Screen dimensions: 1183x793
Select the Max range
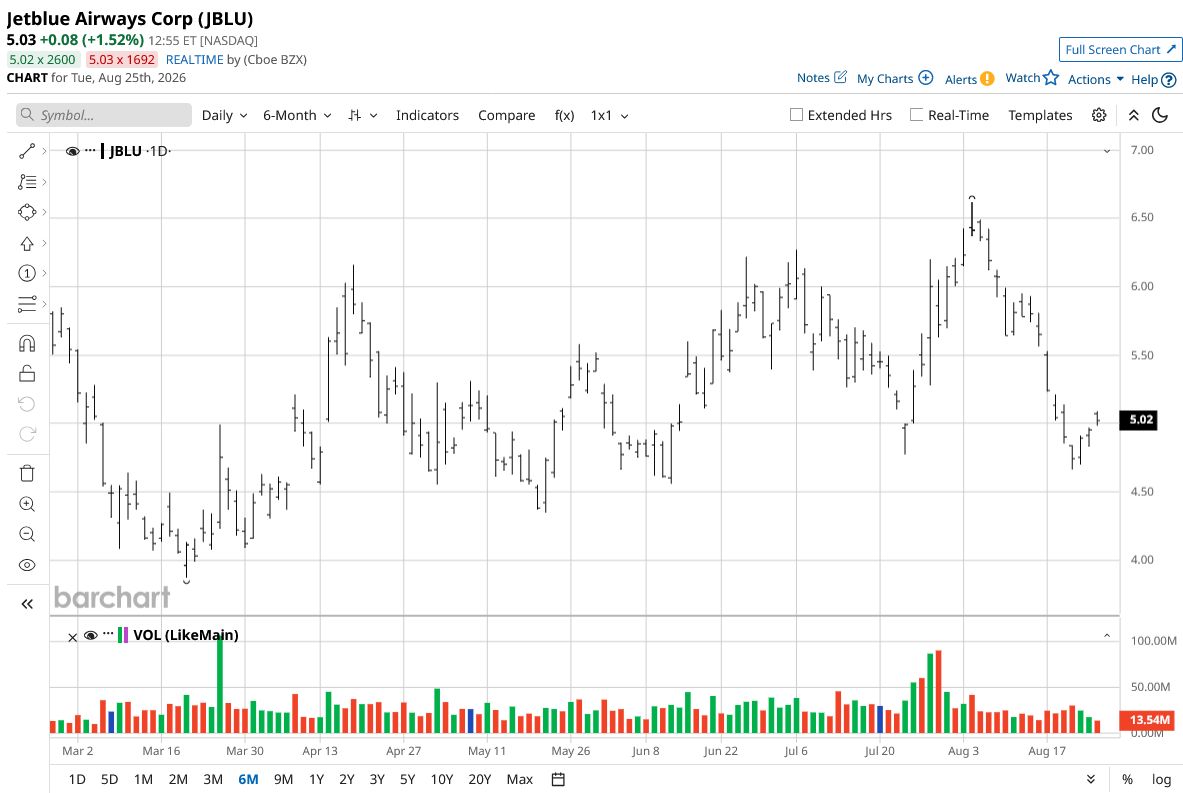point(520,779)
